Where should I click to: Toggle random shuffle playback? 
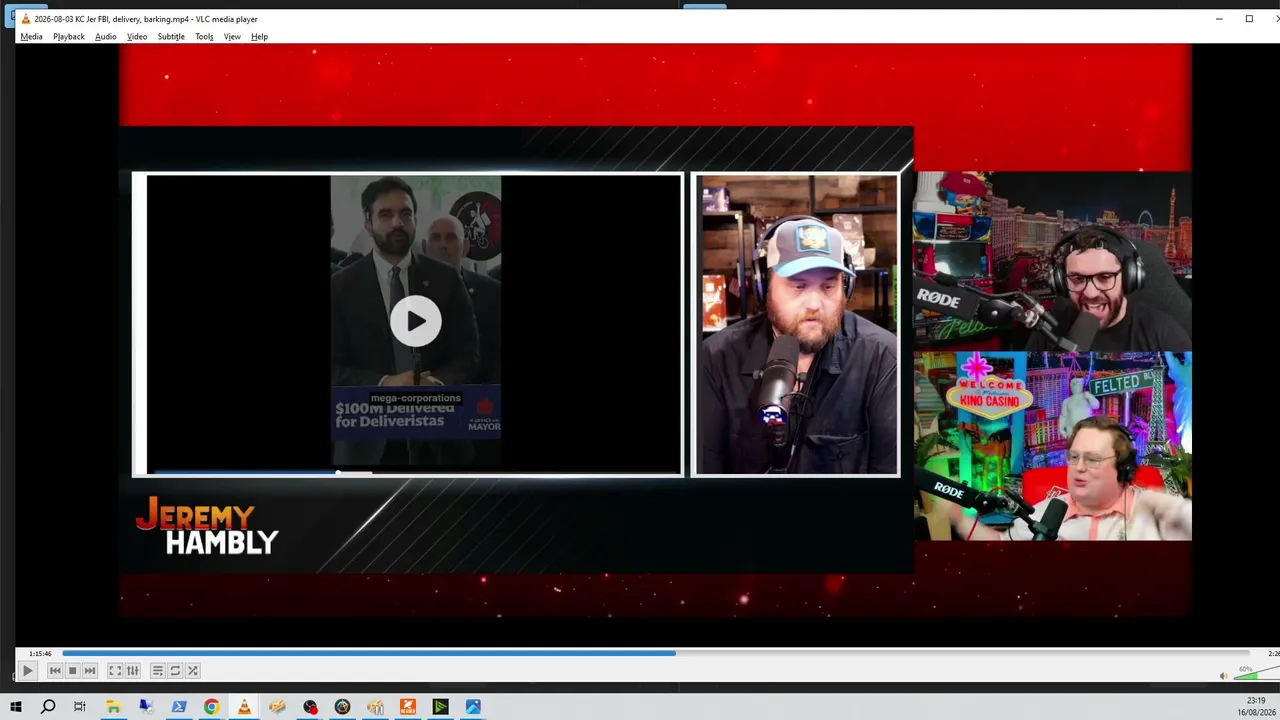pos(193,671)
